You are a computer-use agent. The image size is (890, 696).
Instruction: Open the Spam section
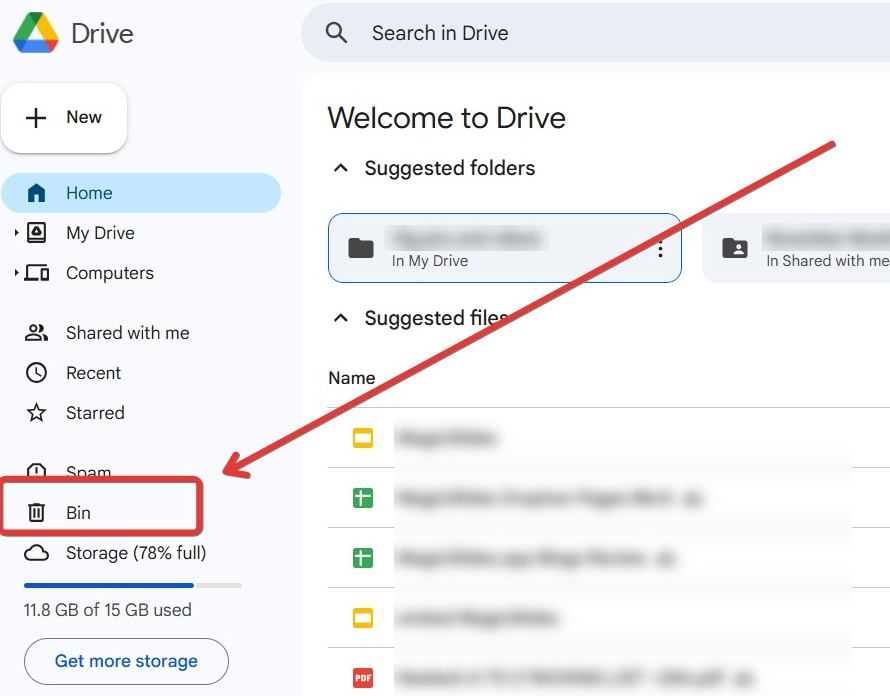point(88,471)
